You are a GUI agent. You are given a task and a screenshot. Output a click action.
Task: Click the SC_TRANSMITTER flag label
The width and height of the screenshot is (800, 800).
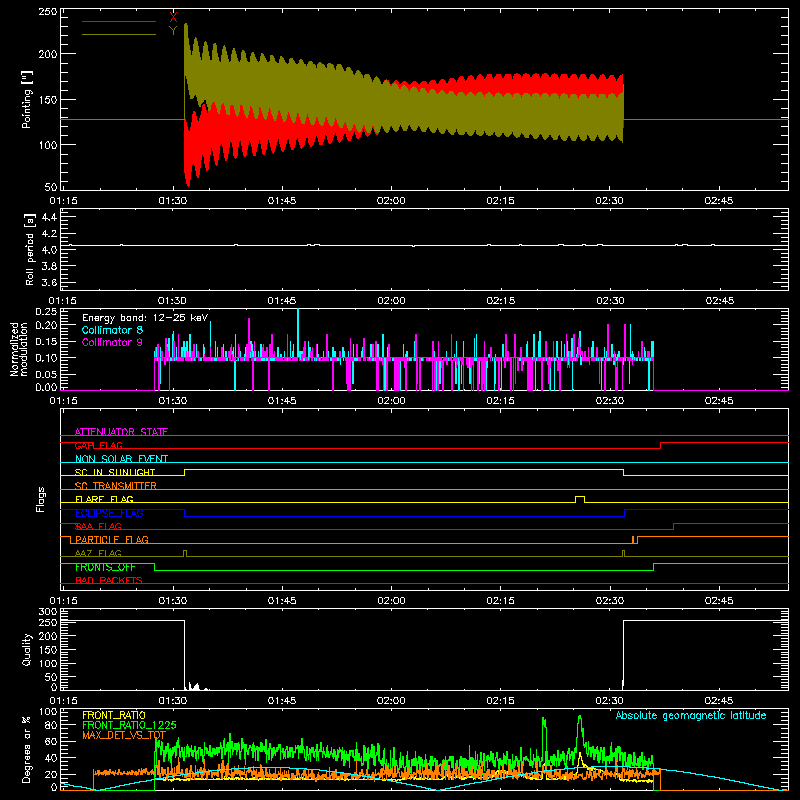pyautogui.click(x=116, y=486)
